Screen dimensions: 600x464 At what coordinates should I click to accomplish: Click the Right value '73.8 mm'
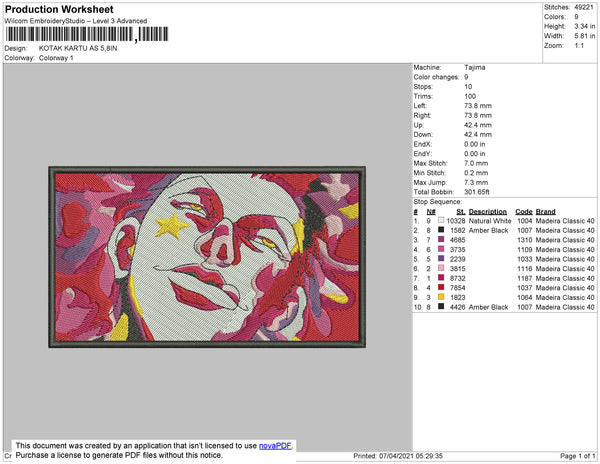click(478, 115)
